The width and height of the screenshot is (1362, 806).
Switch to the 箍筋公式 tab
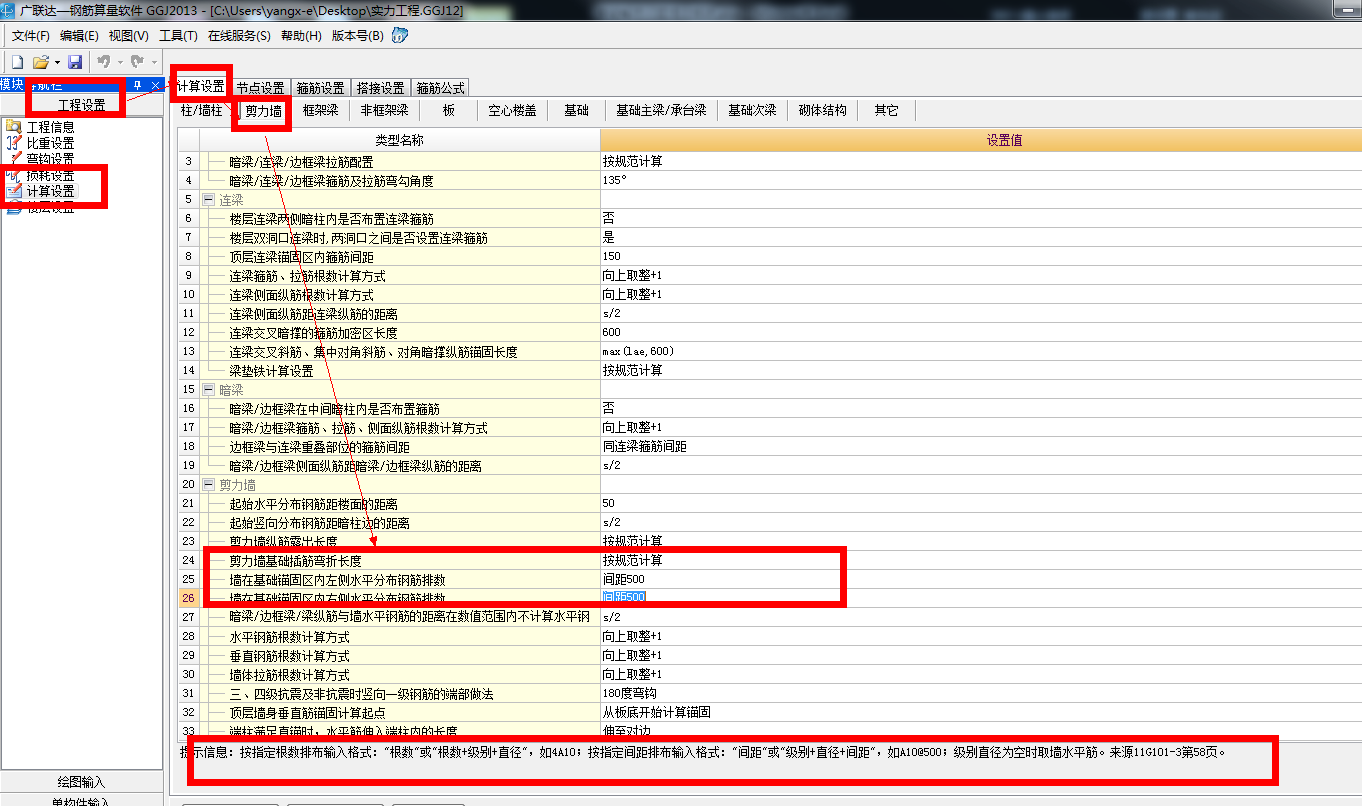pos(440,88)
